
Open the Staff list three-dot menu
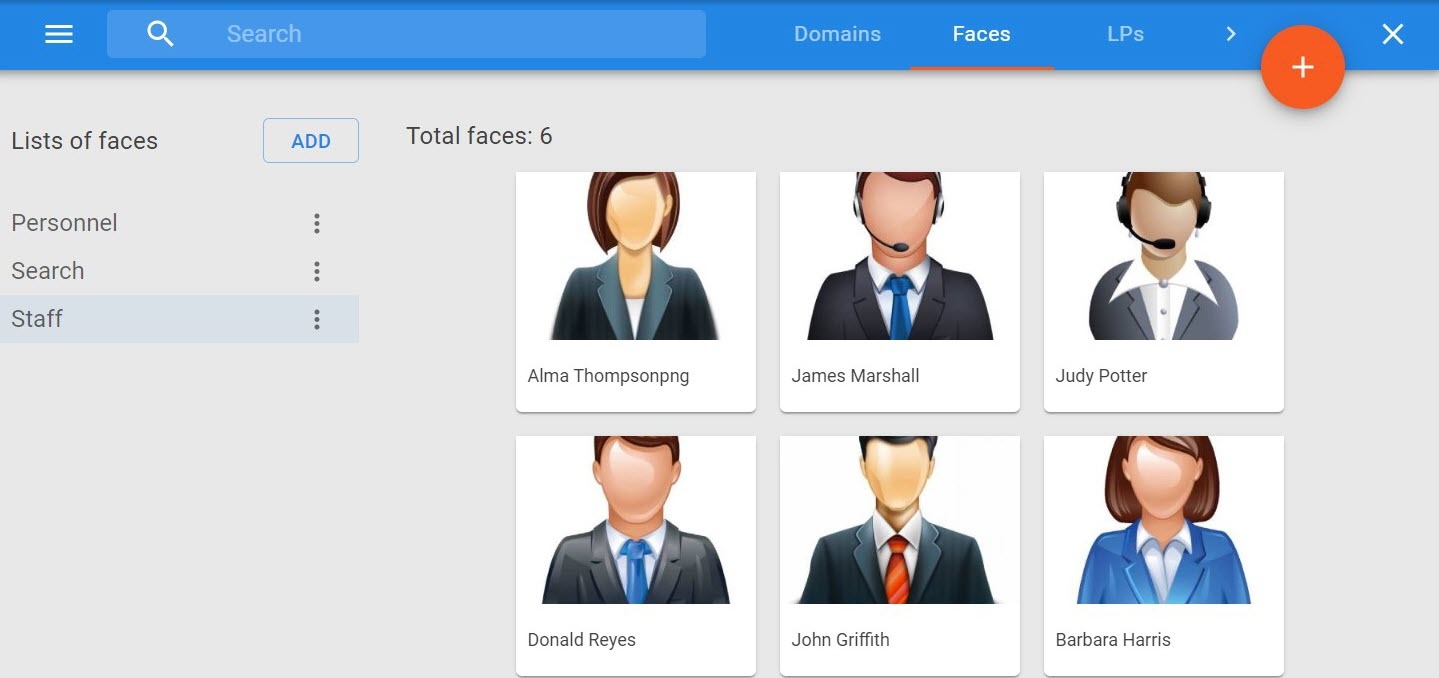[316, 319]
